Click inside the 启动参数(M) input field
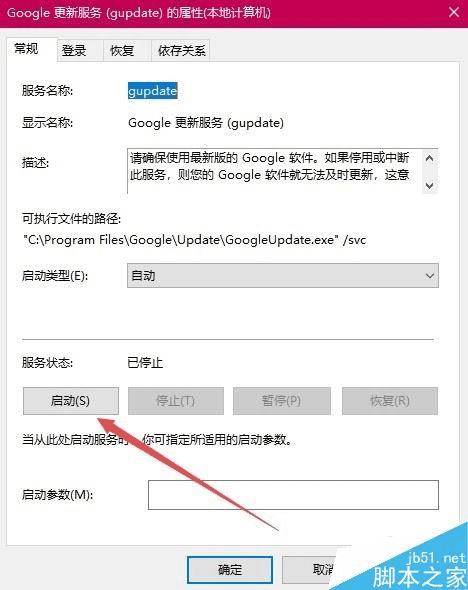The width and height of the screenshot is (468, 590). 293,495
